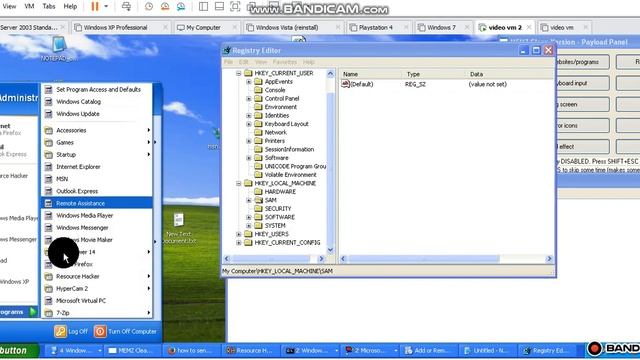Click the full screen mode icon
This screenshot has width=640, height=360.
[x=235, y=6]
